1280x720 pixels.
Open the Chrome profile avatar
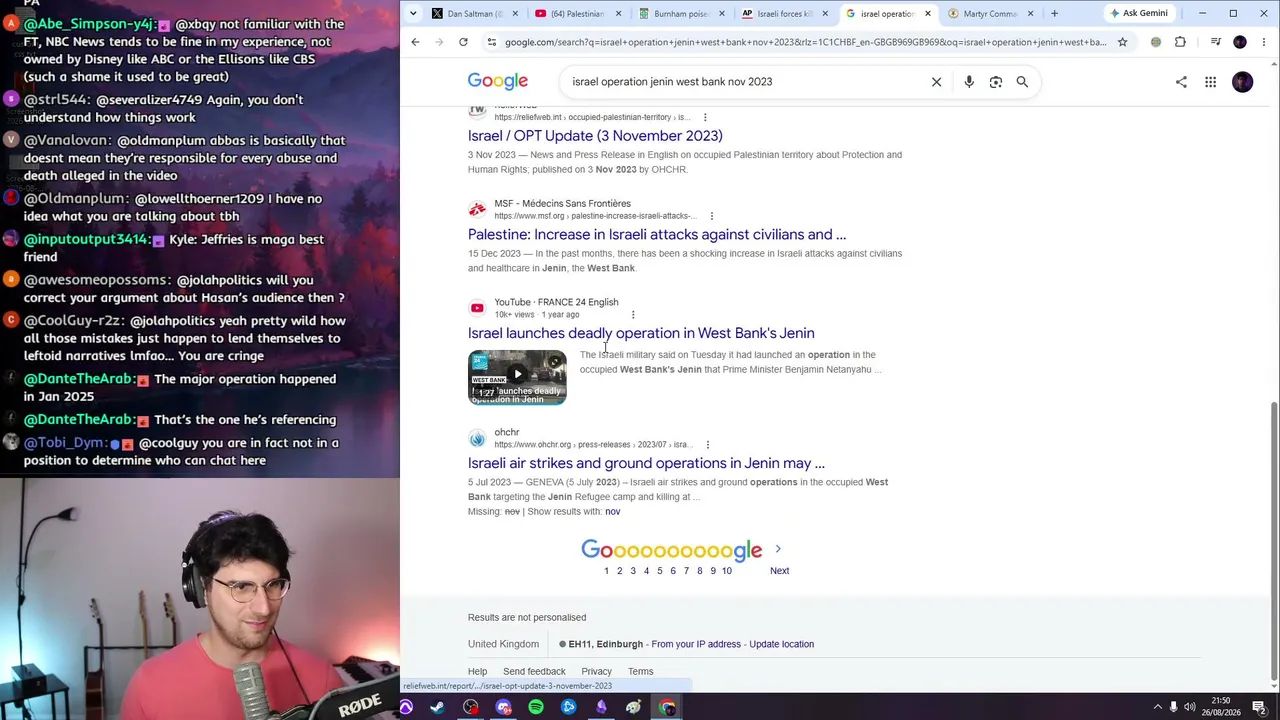tap(1240, 42)
